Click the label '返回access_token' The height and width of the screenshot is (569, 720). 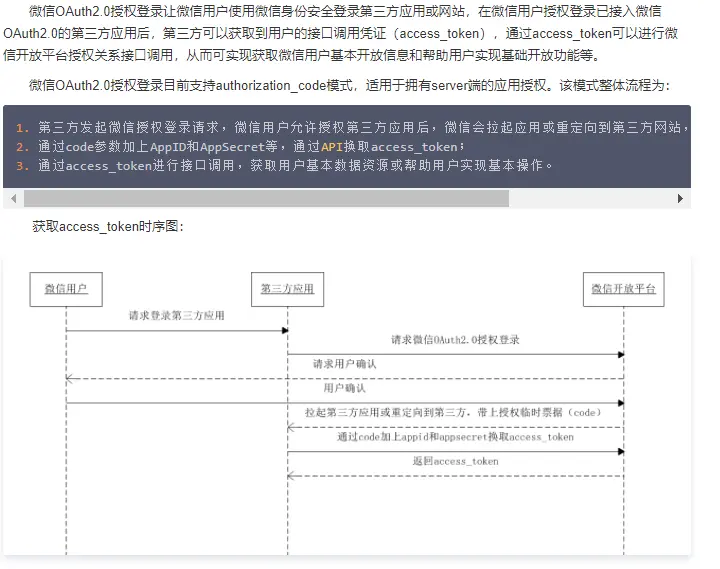click(456, 461)
